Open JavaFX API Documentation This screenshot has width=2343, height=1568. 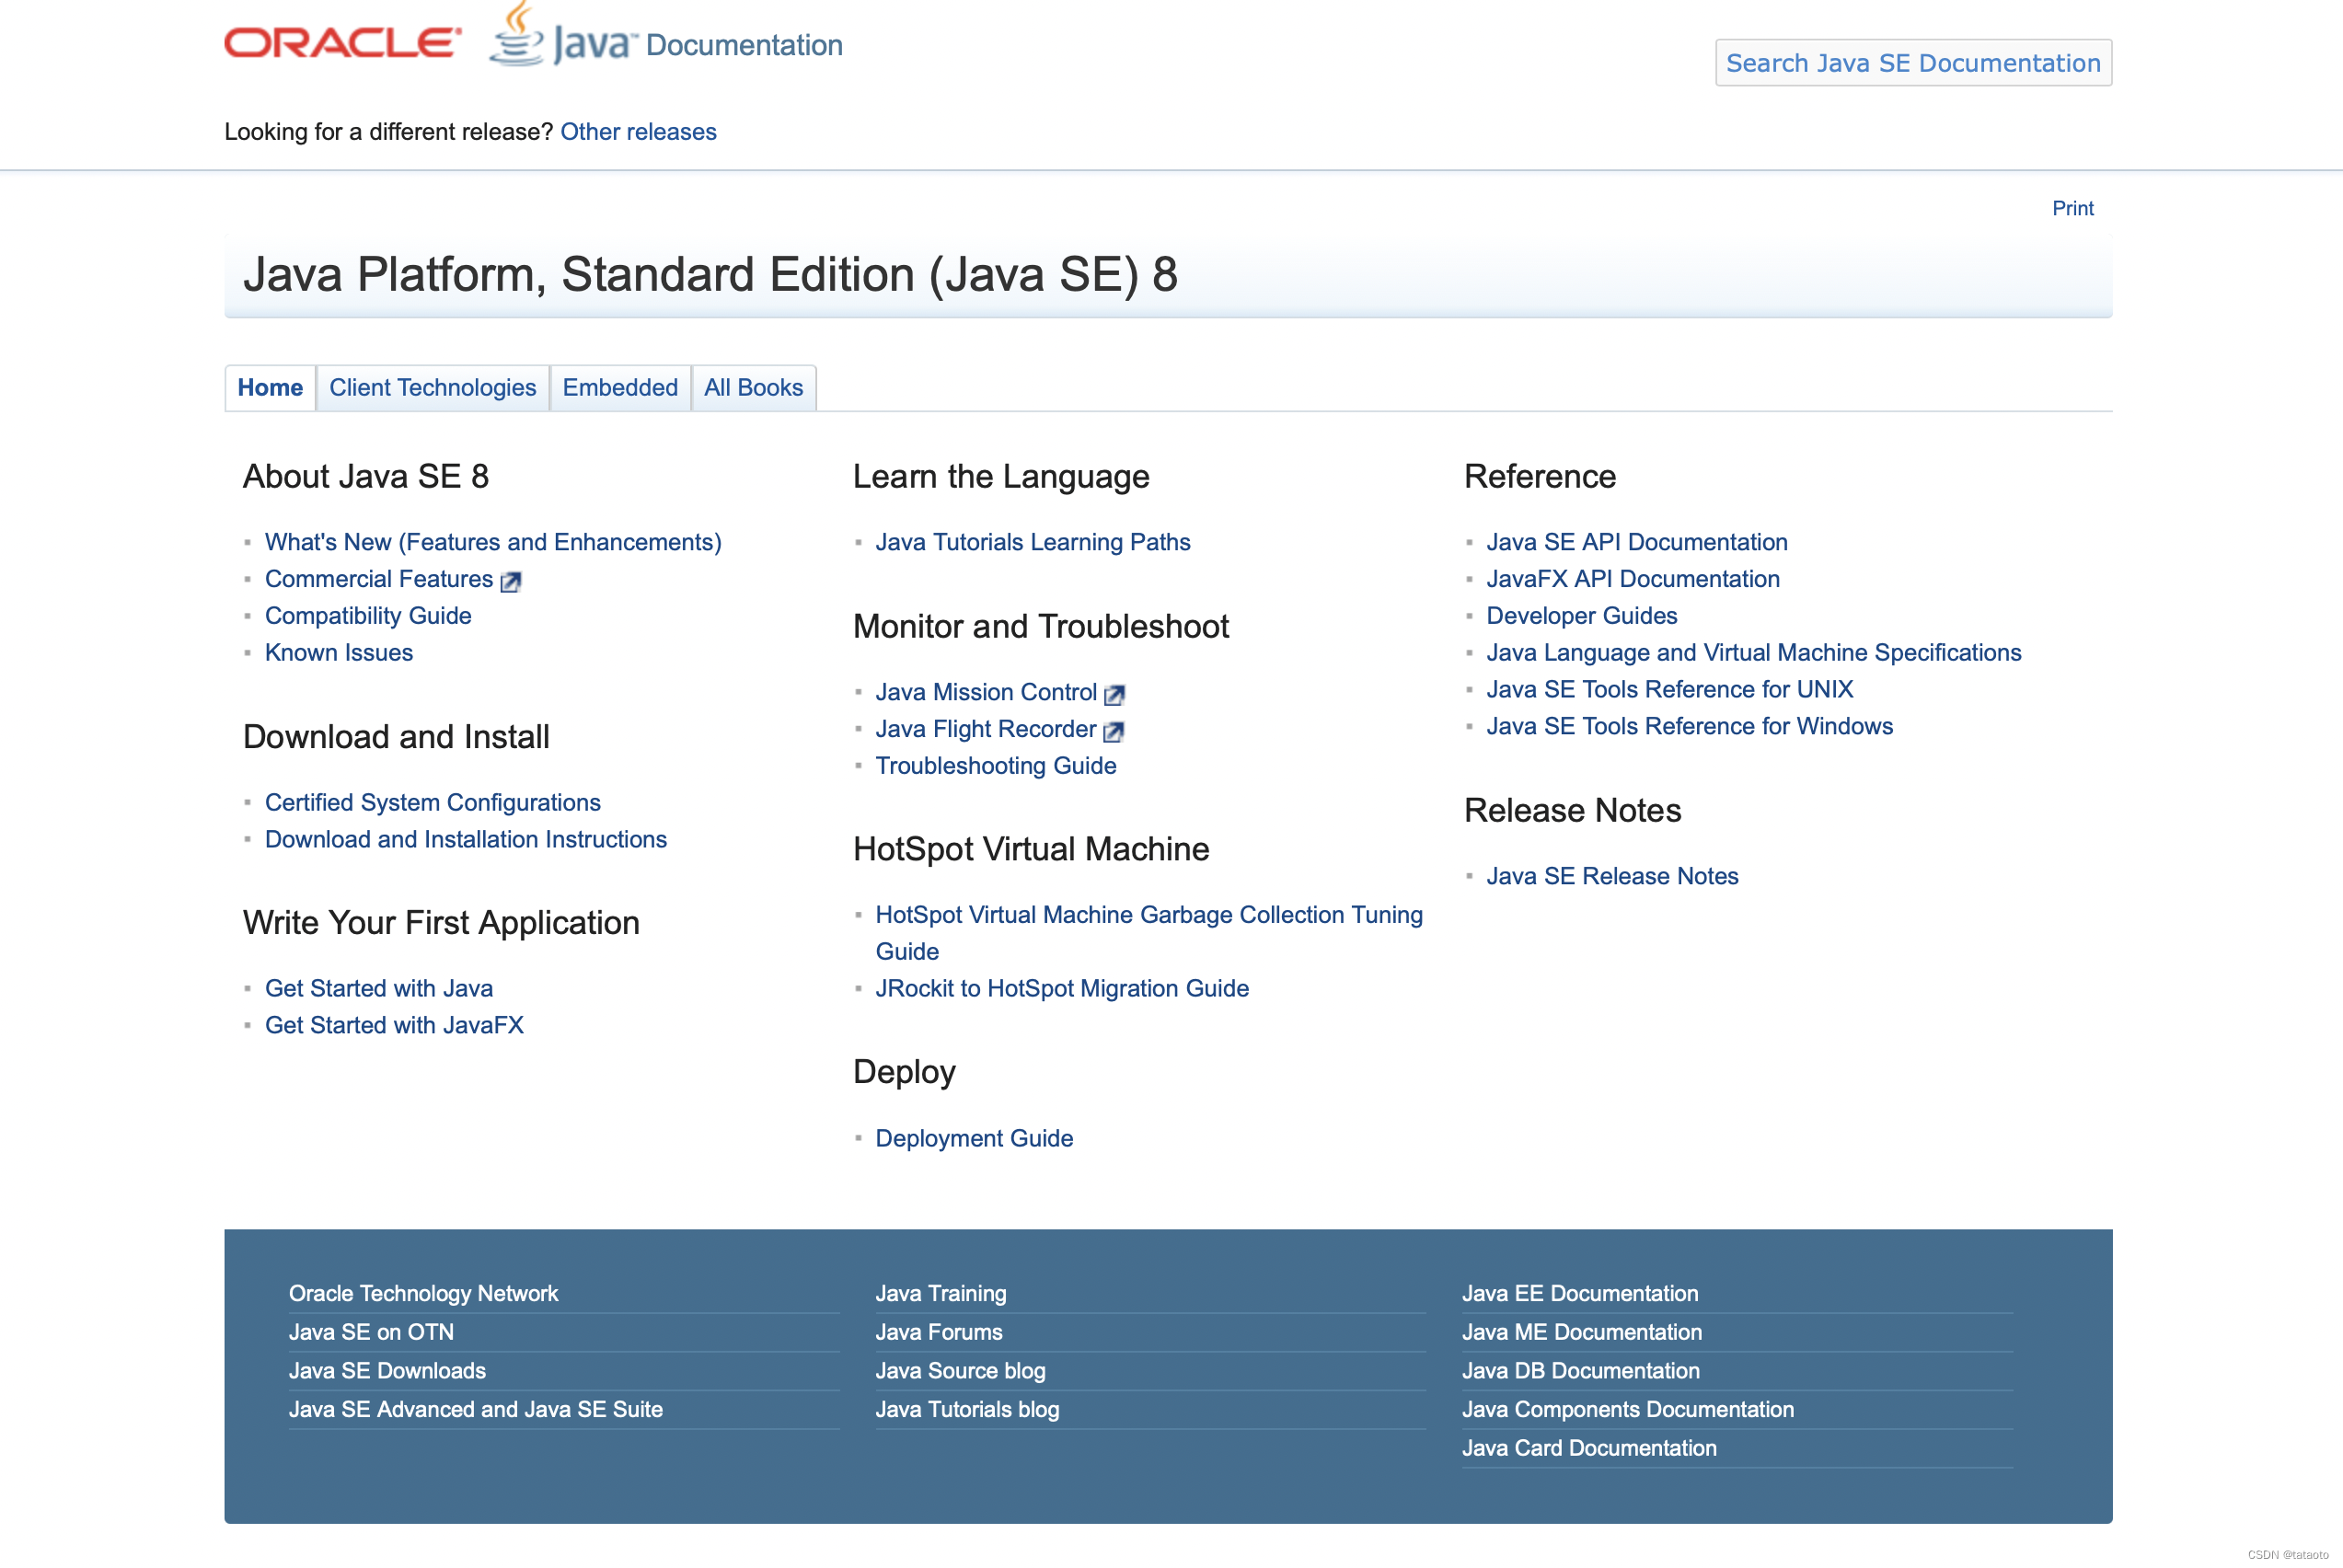pyautogui.click(x=1633, y=579)
